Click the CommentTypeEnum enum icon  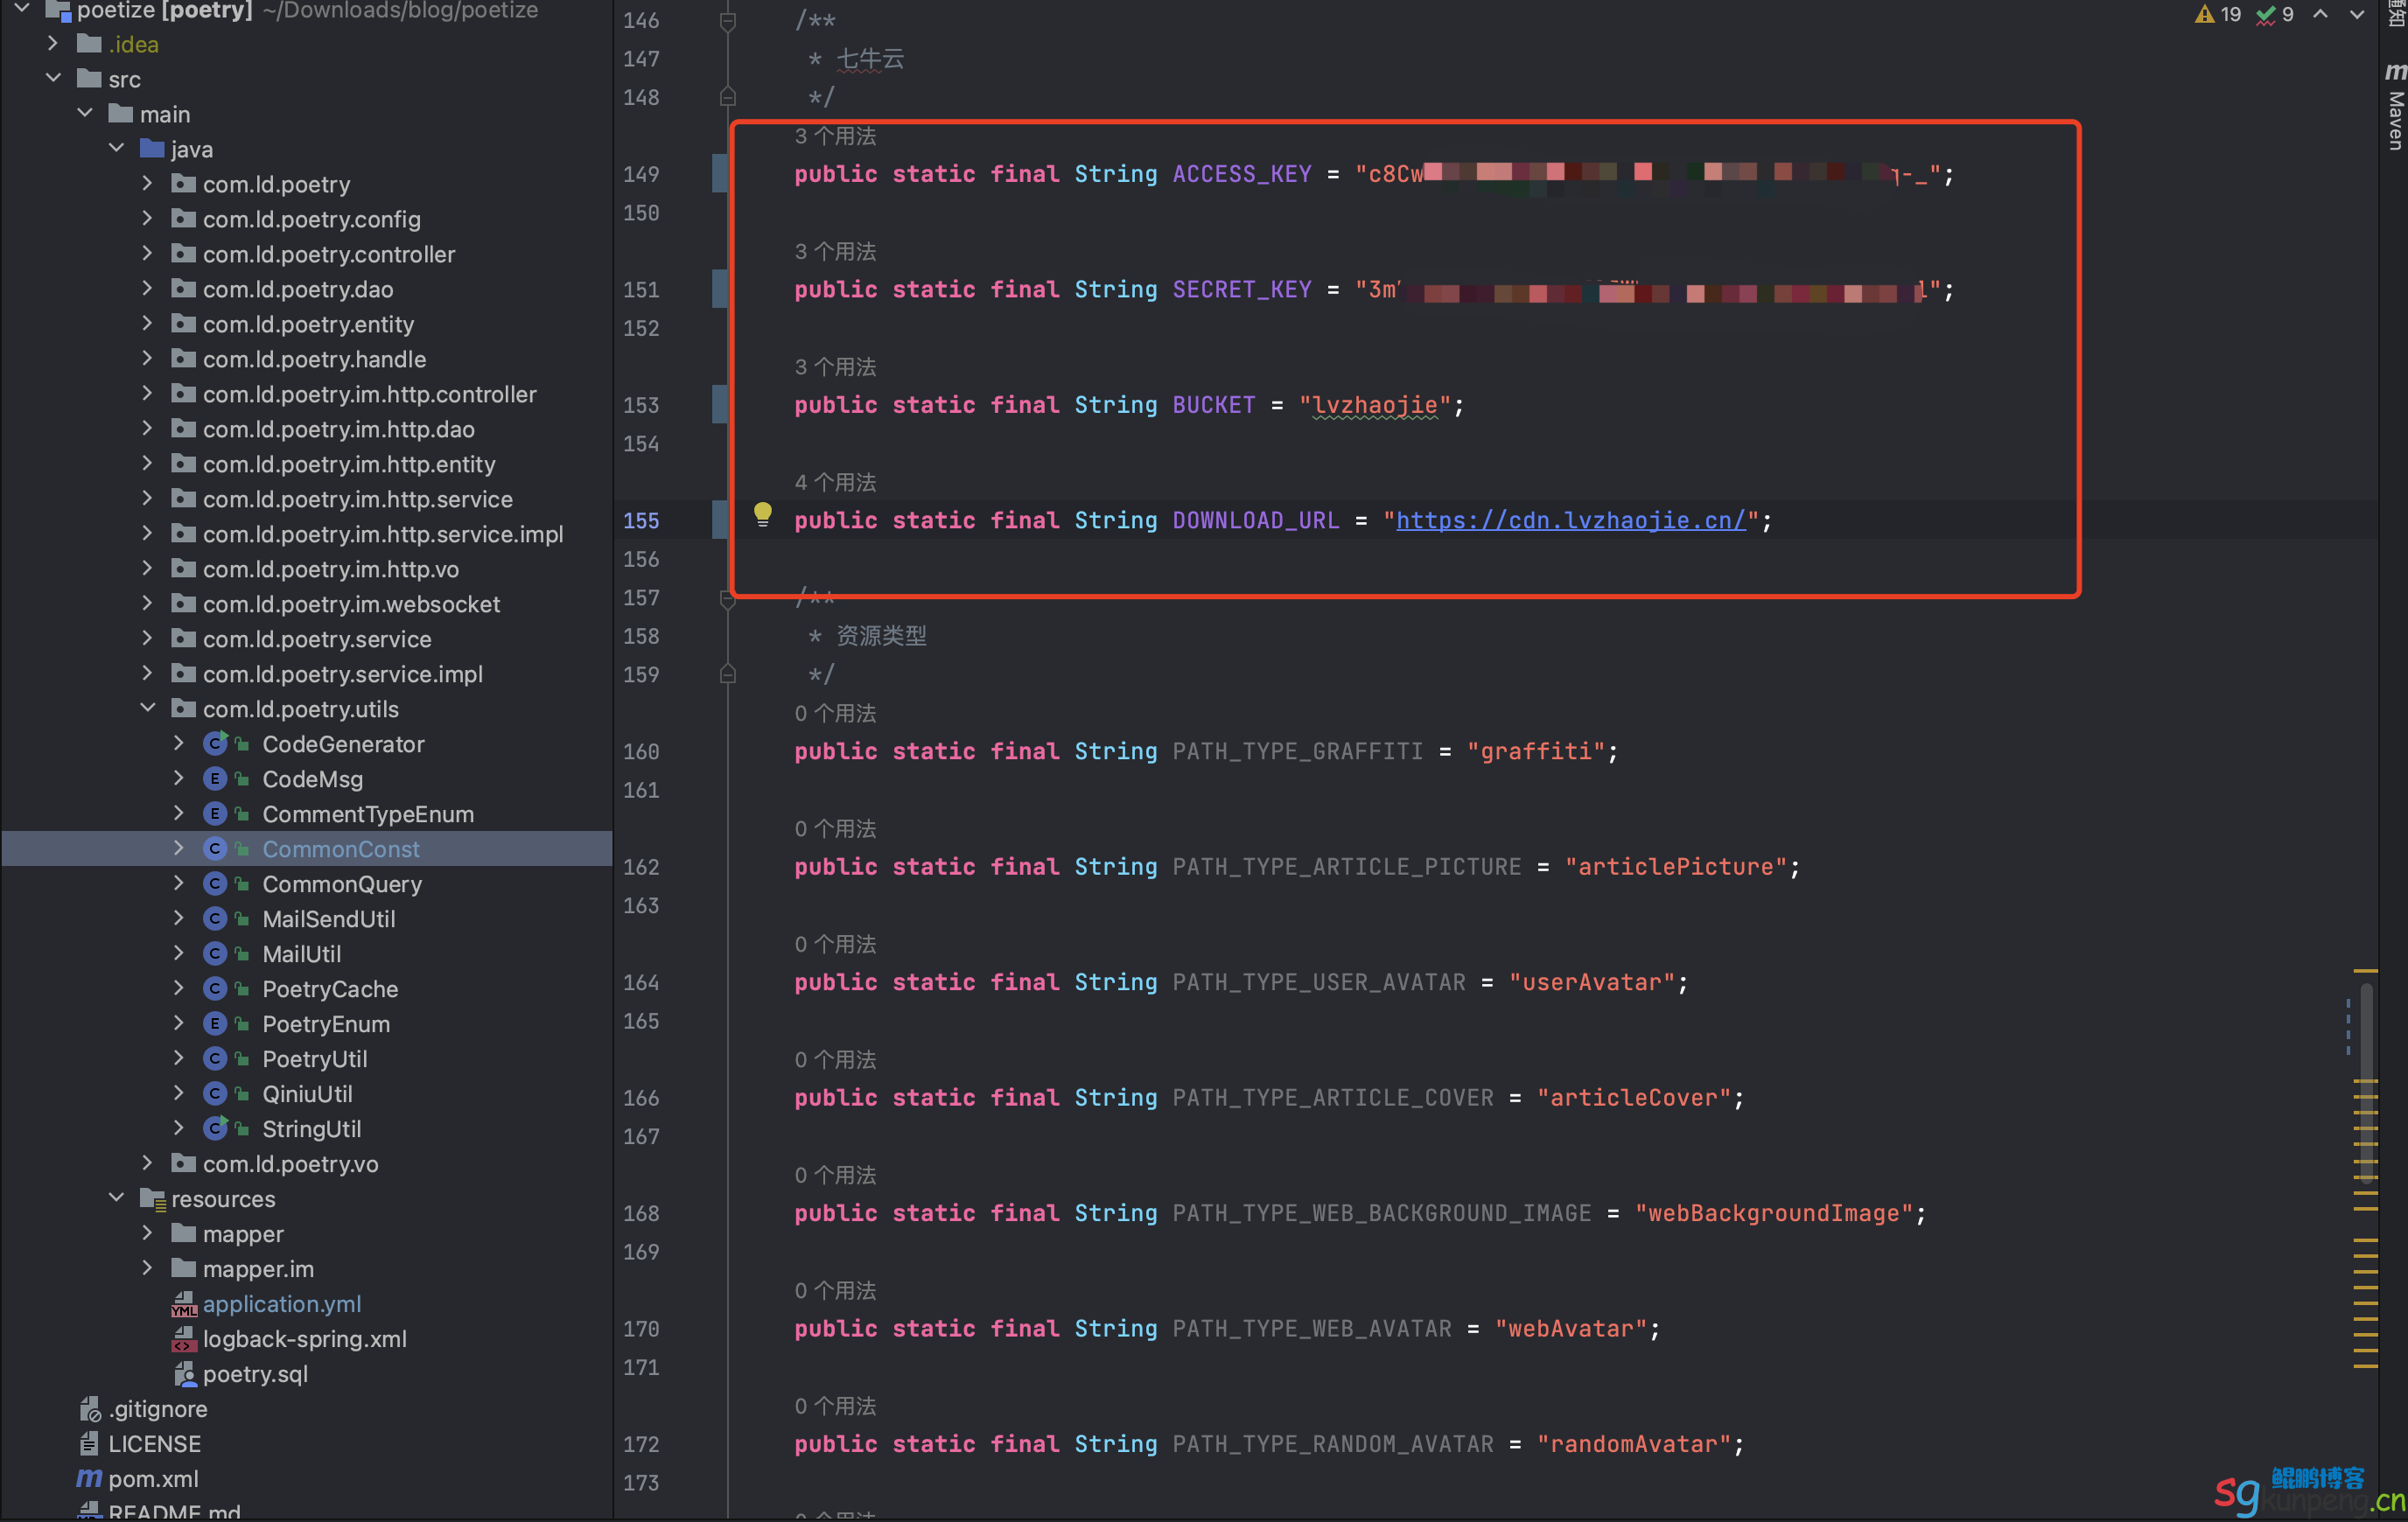pos(215,813)
